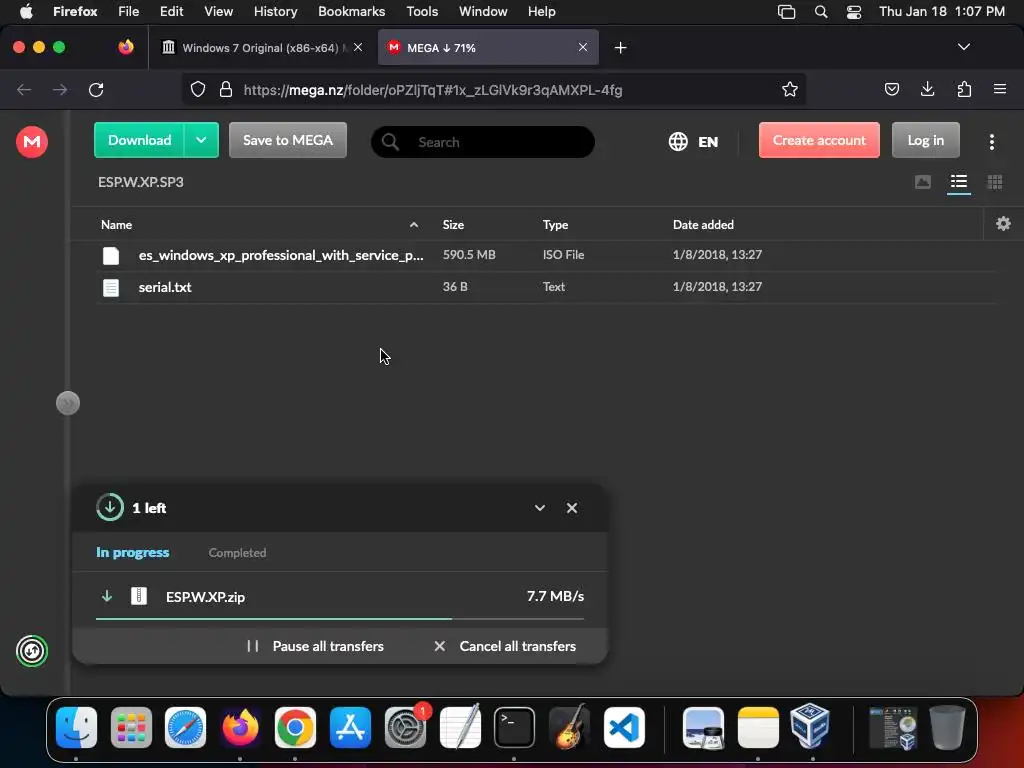Viewport: 1024px width, 768px height.
Task: Sort by Name column header
Action: (x=116, y=225)
